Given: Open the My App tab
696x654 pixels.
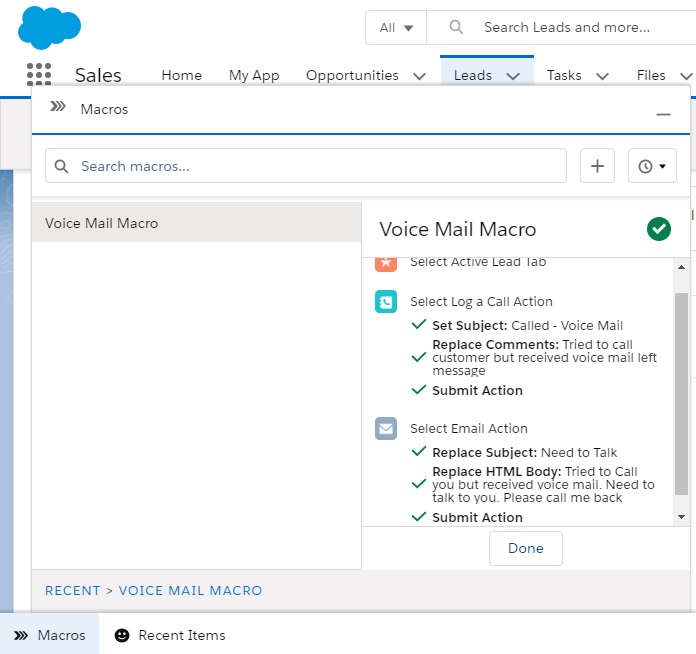Looking at the screenshot, I should (x=254, y=75).
